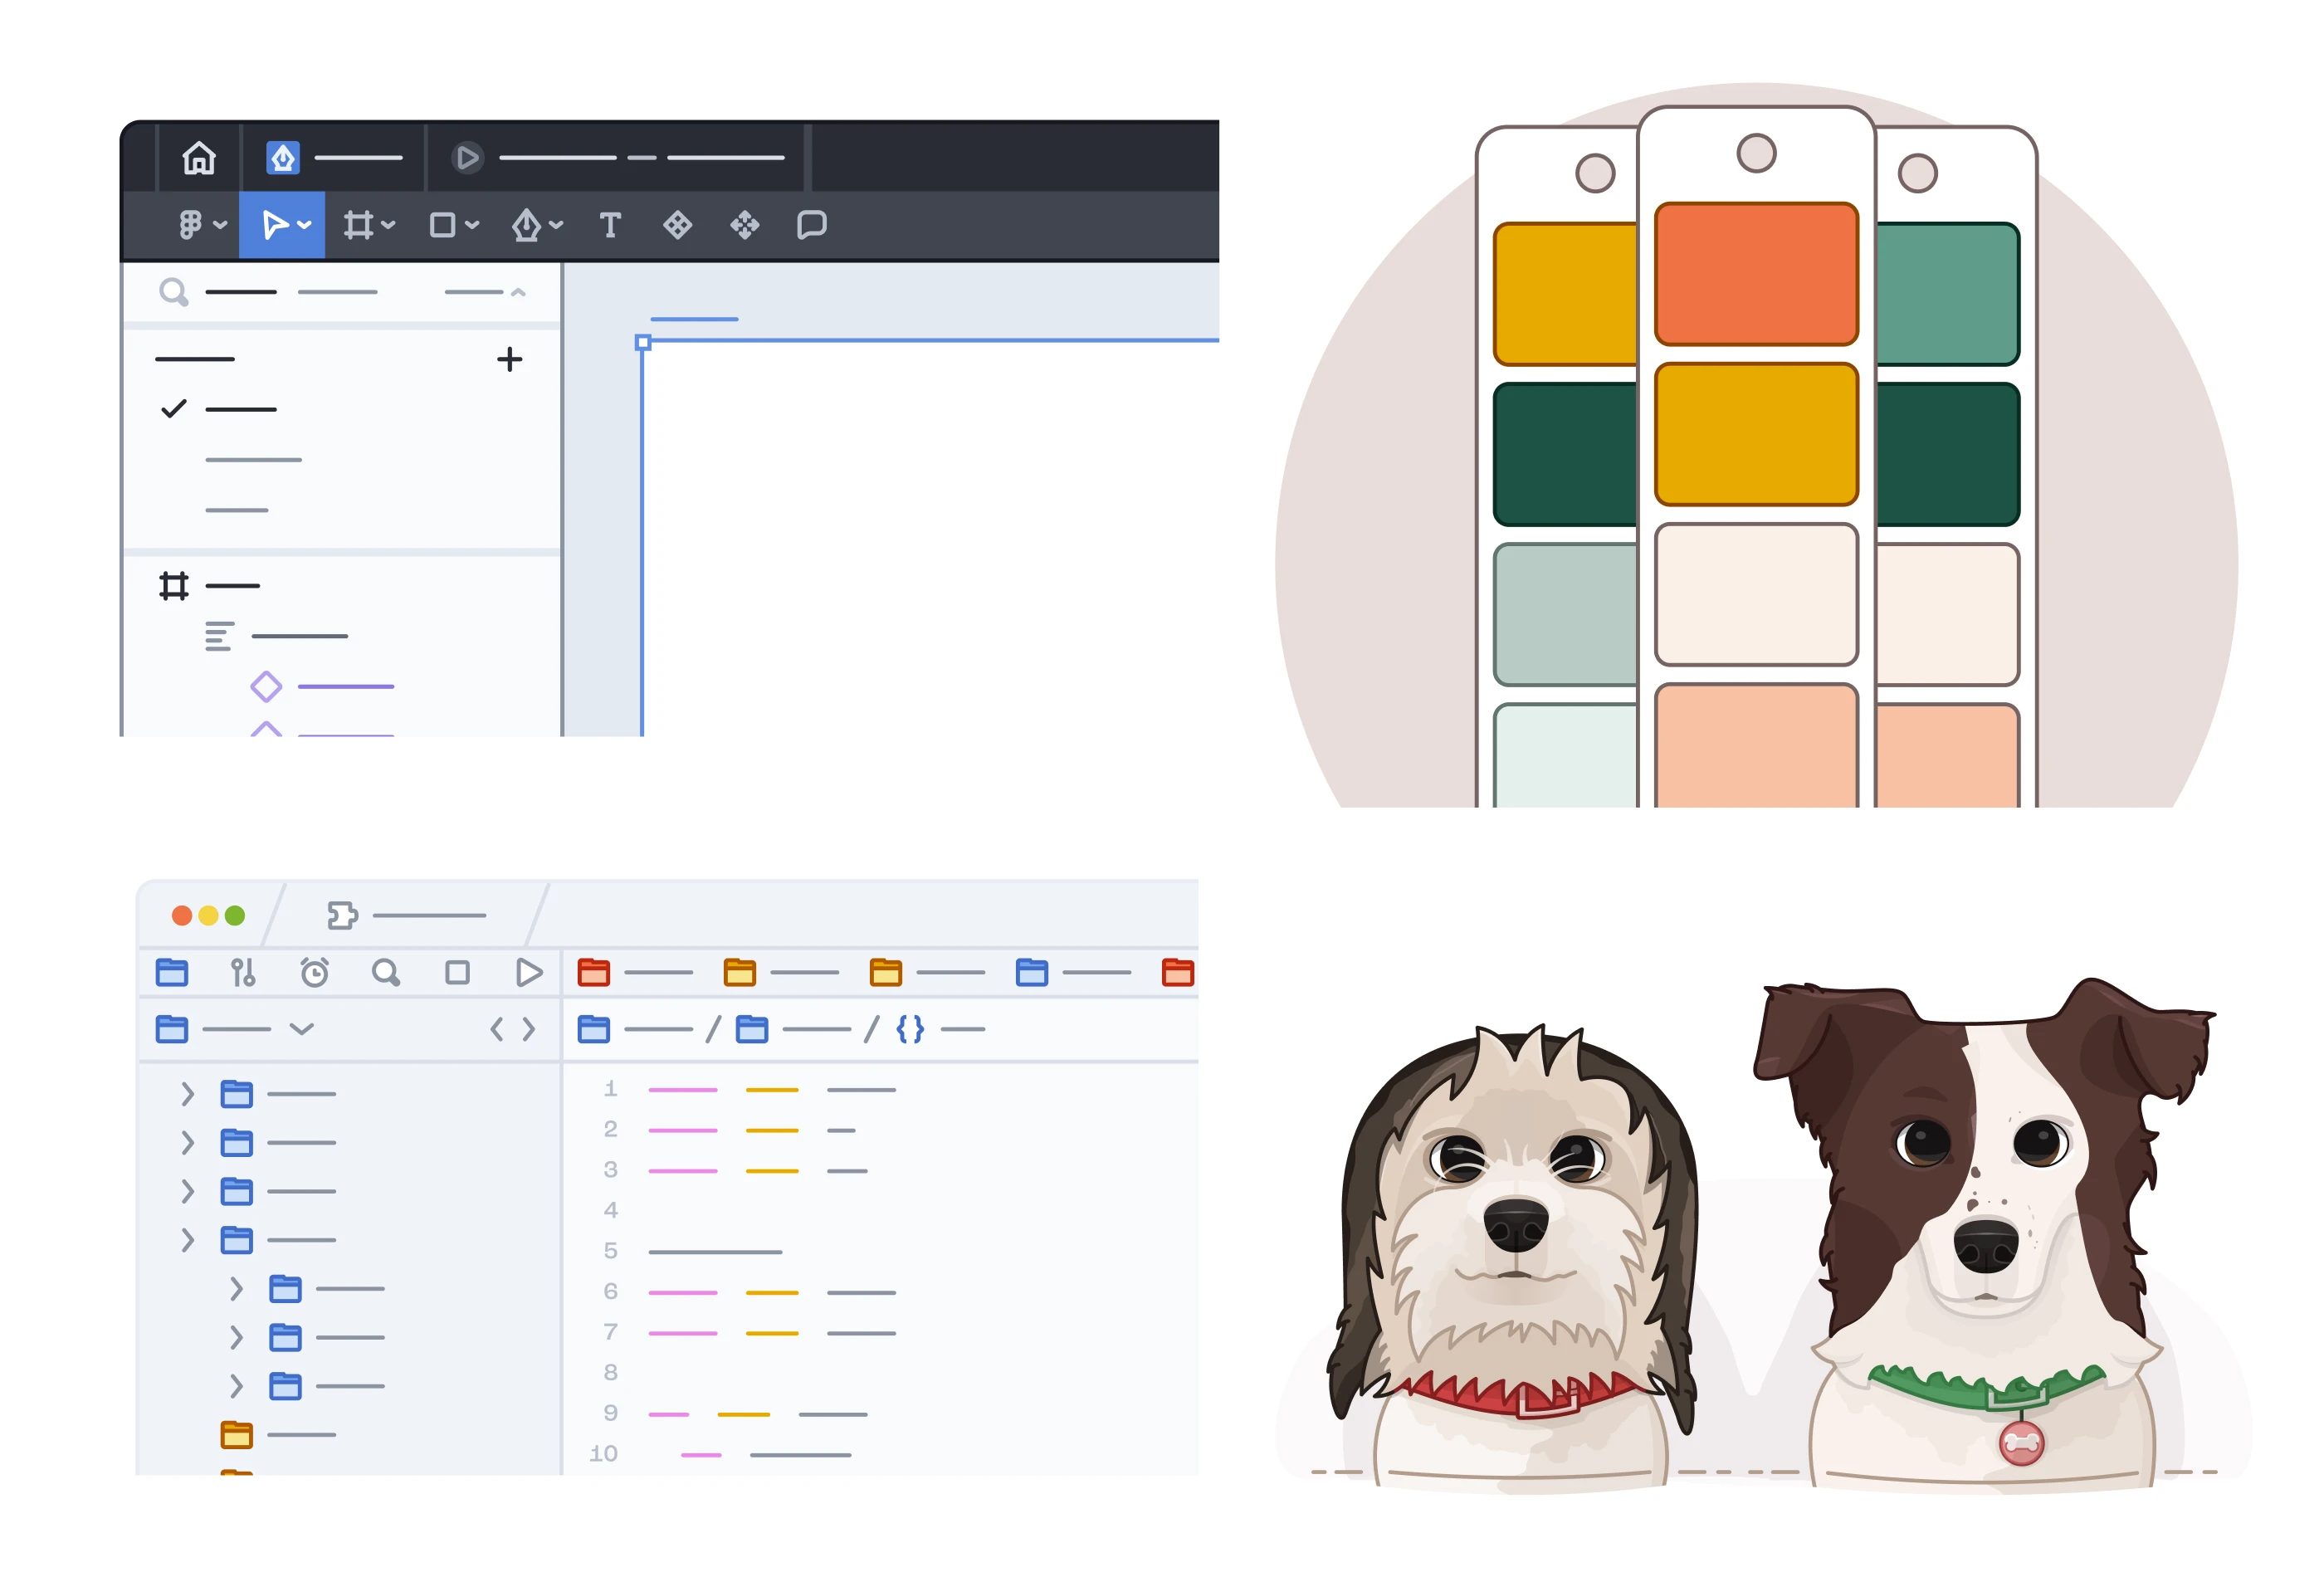The width and height of the screenshot is (2324, 1577).
Task: Select the Text tool in the toolbar
Action: pyautogui.click(x=610, y=225)
